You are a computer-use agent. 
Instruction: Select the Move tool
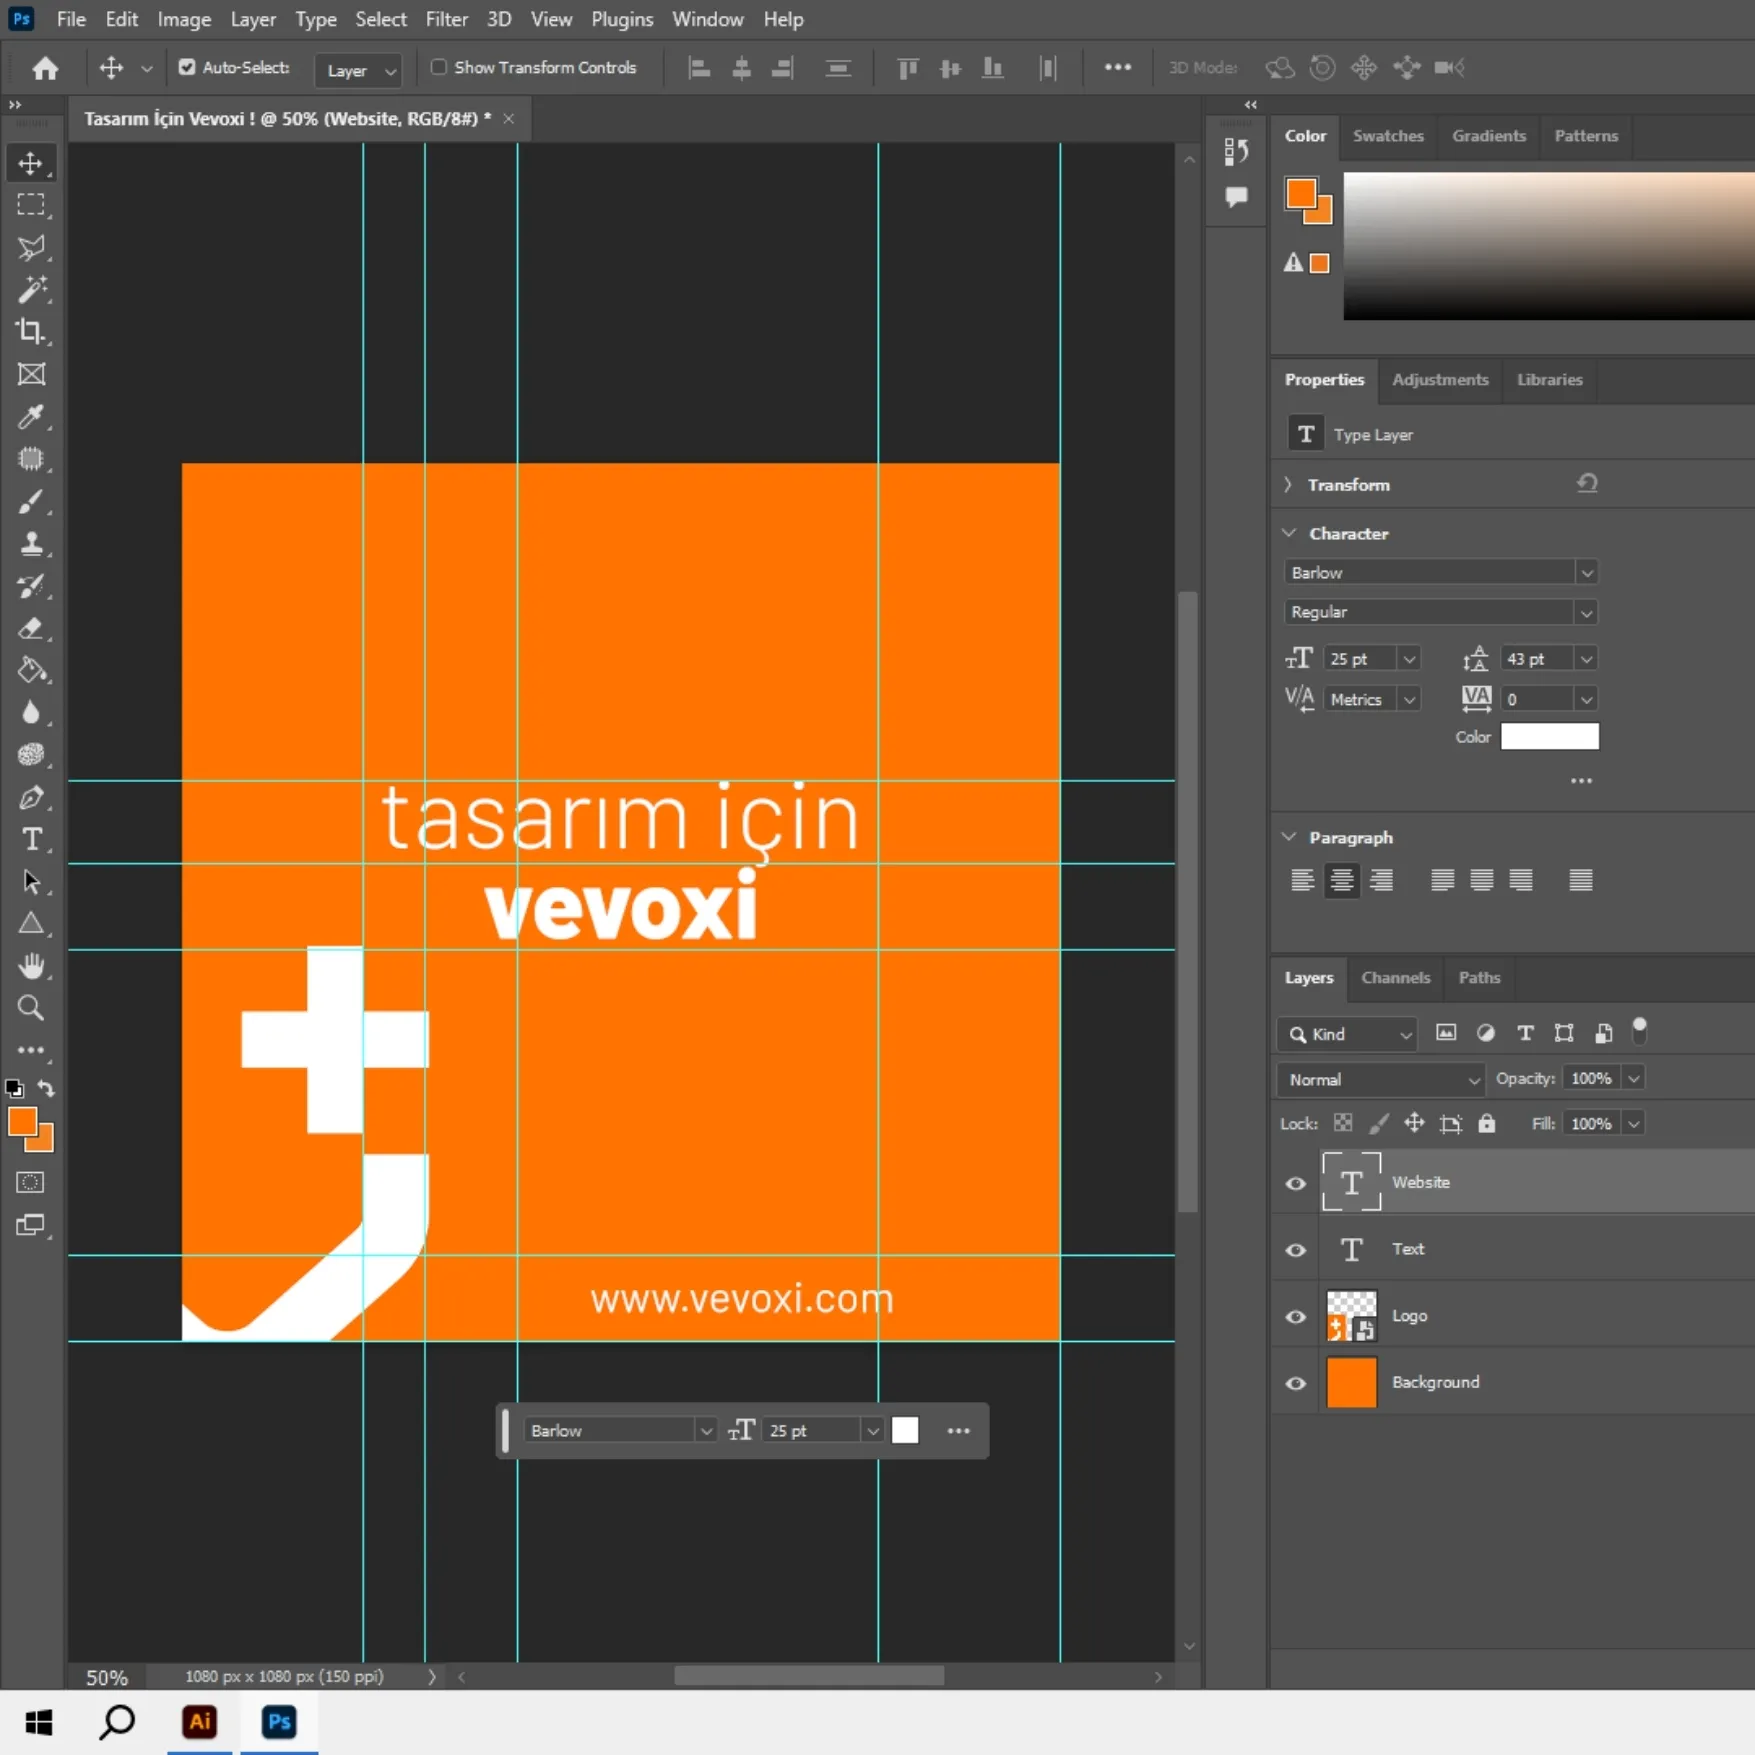click(x=31, y=163)
